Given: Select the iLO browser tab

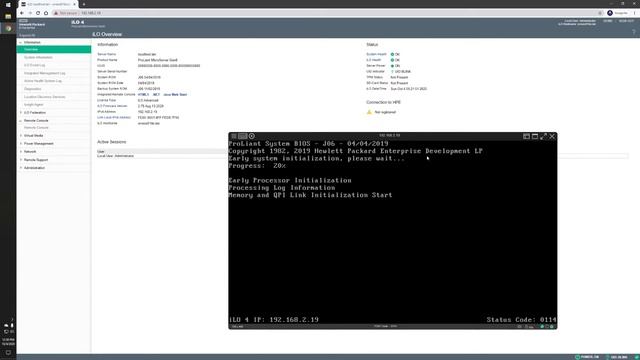Looking at the screenshot, I should (x=48, y=4).
